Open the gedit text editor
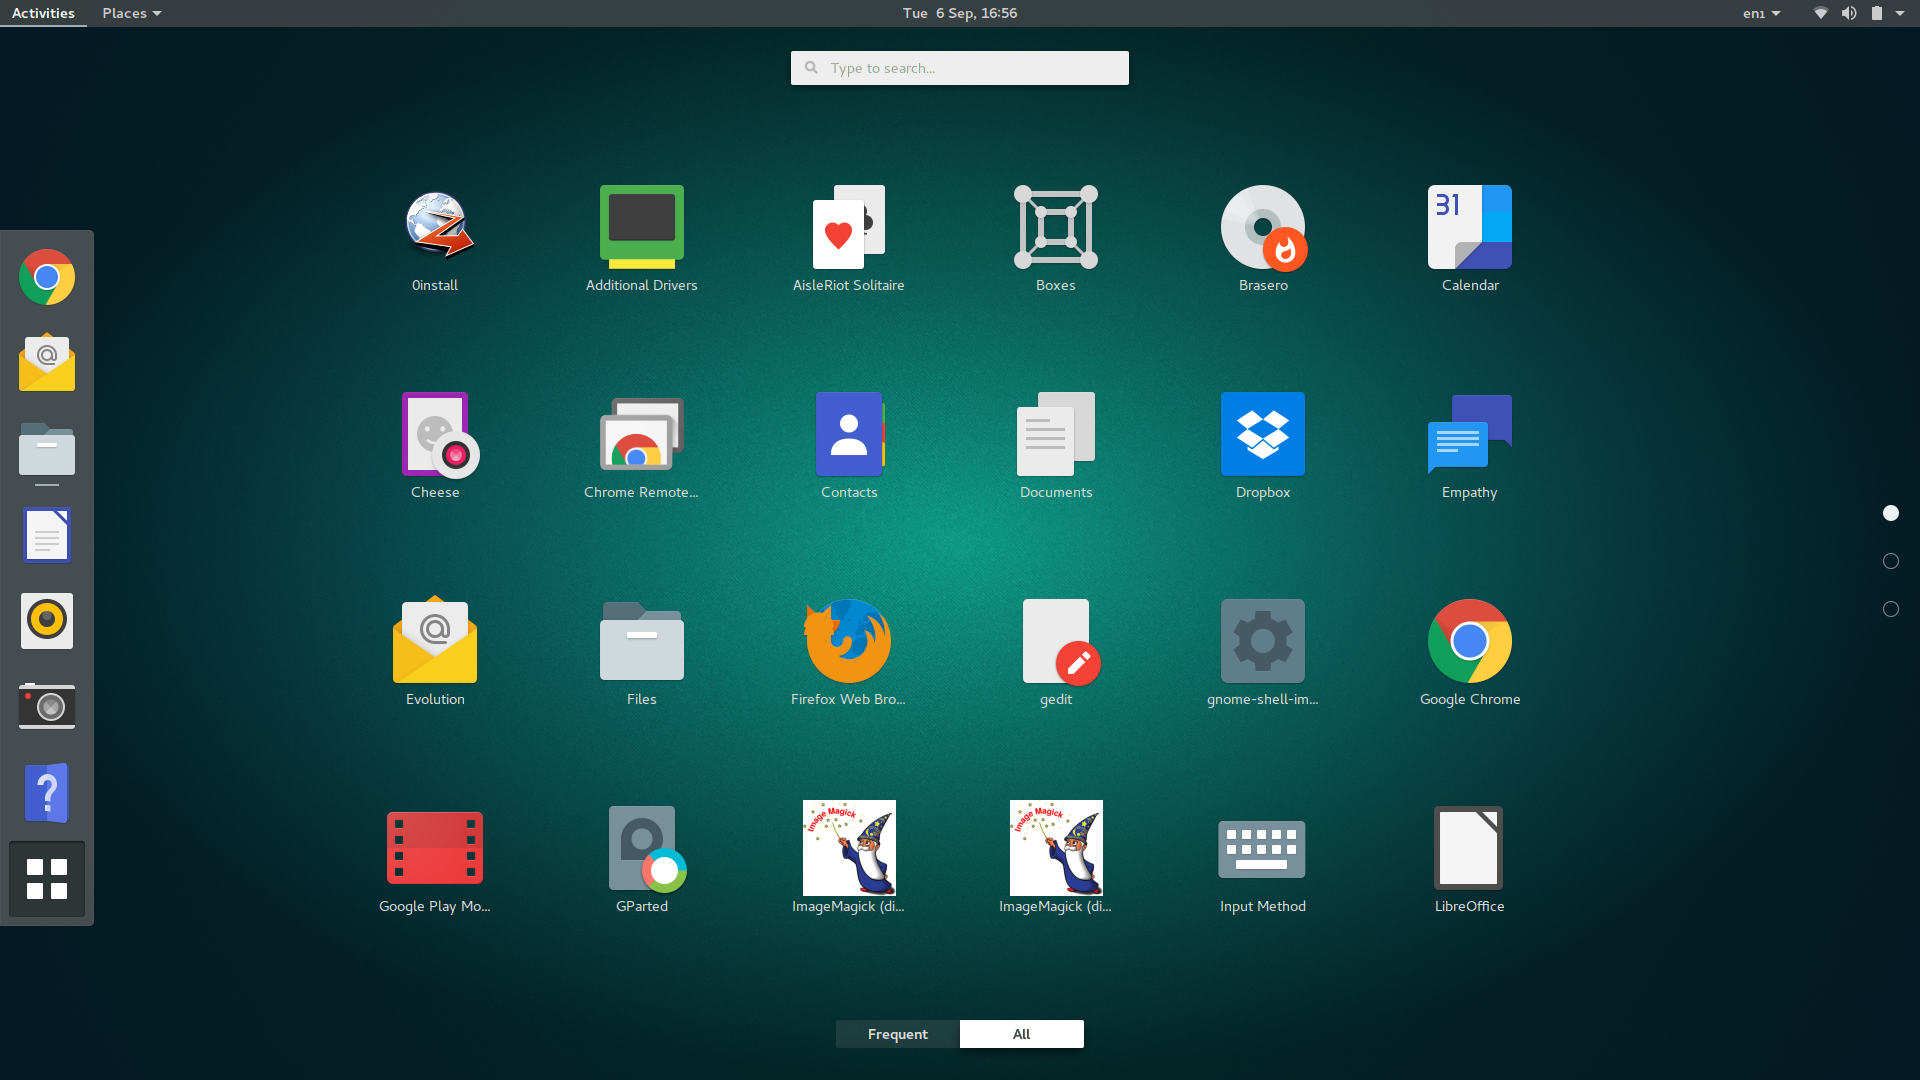Image resolution: width=1920 pixels, height=1080 pixels. (1060, 641)
